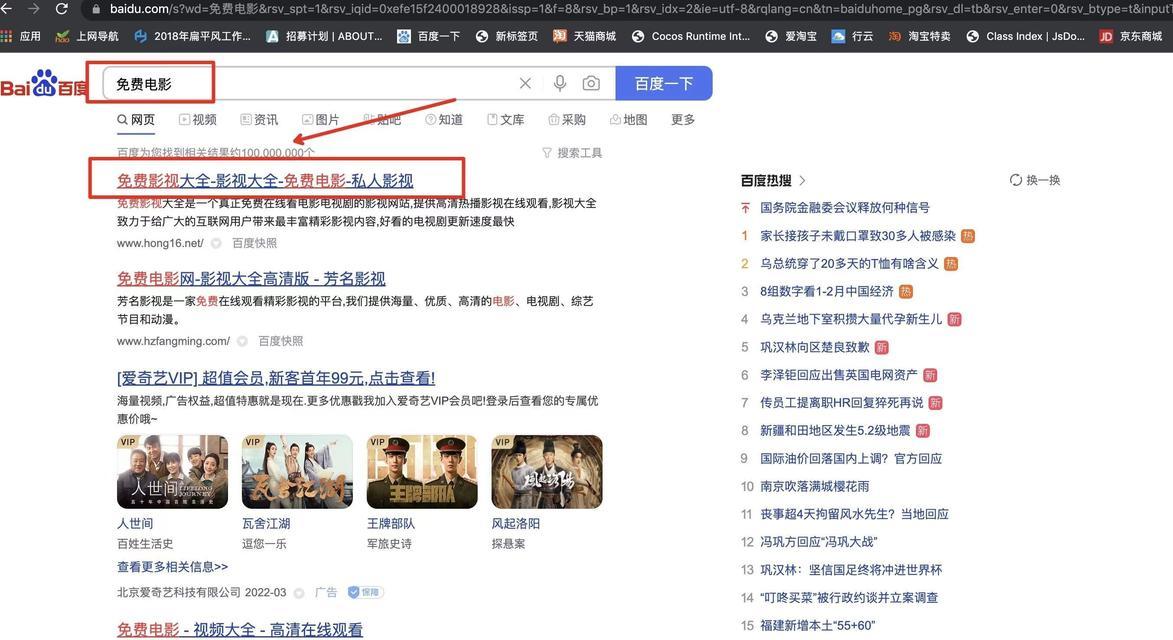
Task: Open hot topic 传员工提离职HR回复猝死再说
Action: tap(842, 403)
